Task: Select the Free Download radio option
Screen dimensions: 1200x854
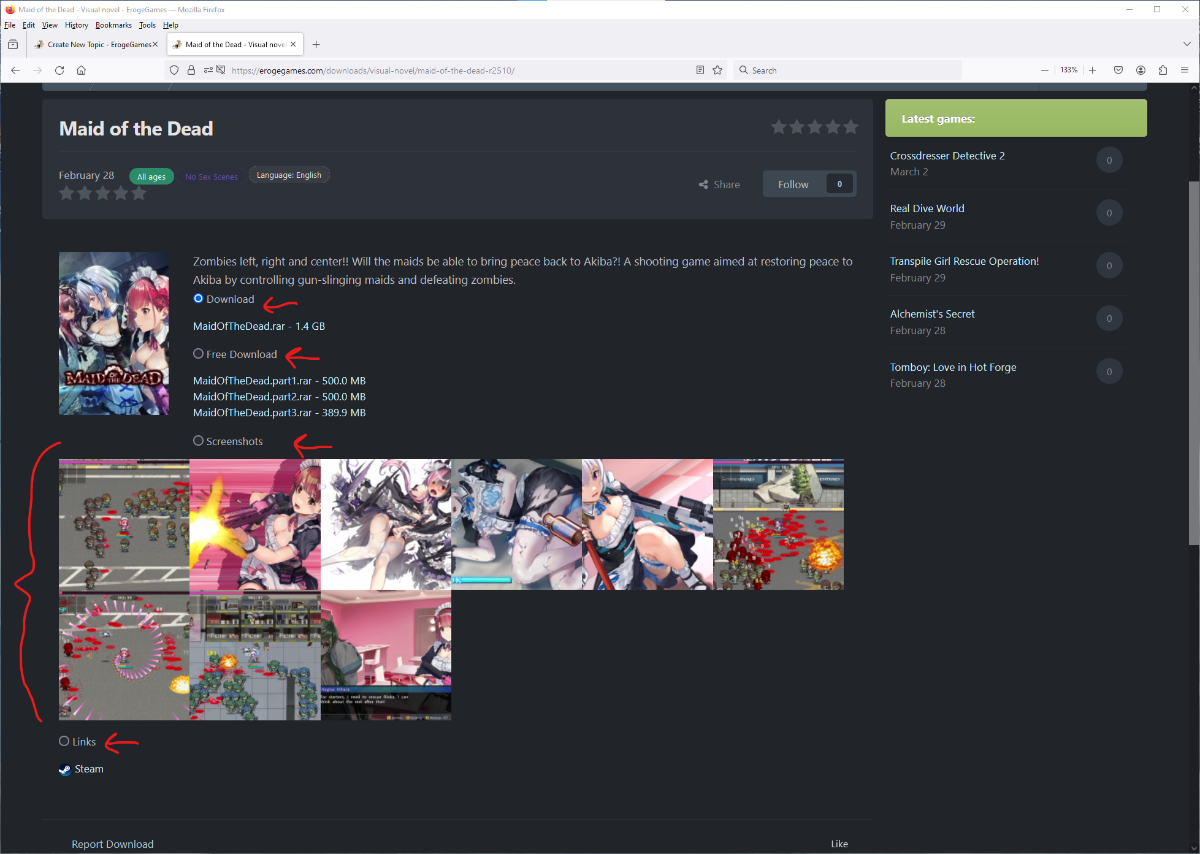Action: [x=198, y=354]
